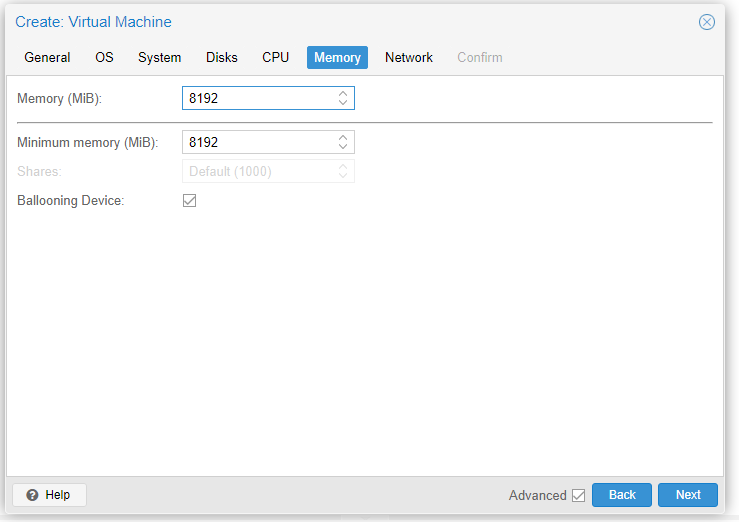Image resolution: width=739 pixels, height=522 pixels.
Task: Switch to the Network tab
Action: click(409, 57)
